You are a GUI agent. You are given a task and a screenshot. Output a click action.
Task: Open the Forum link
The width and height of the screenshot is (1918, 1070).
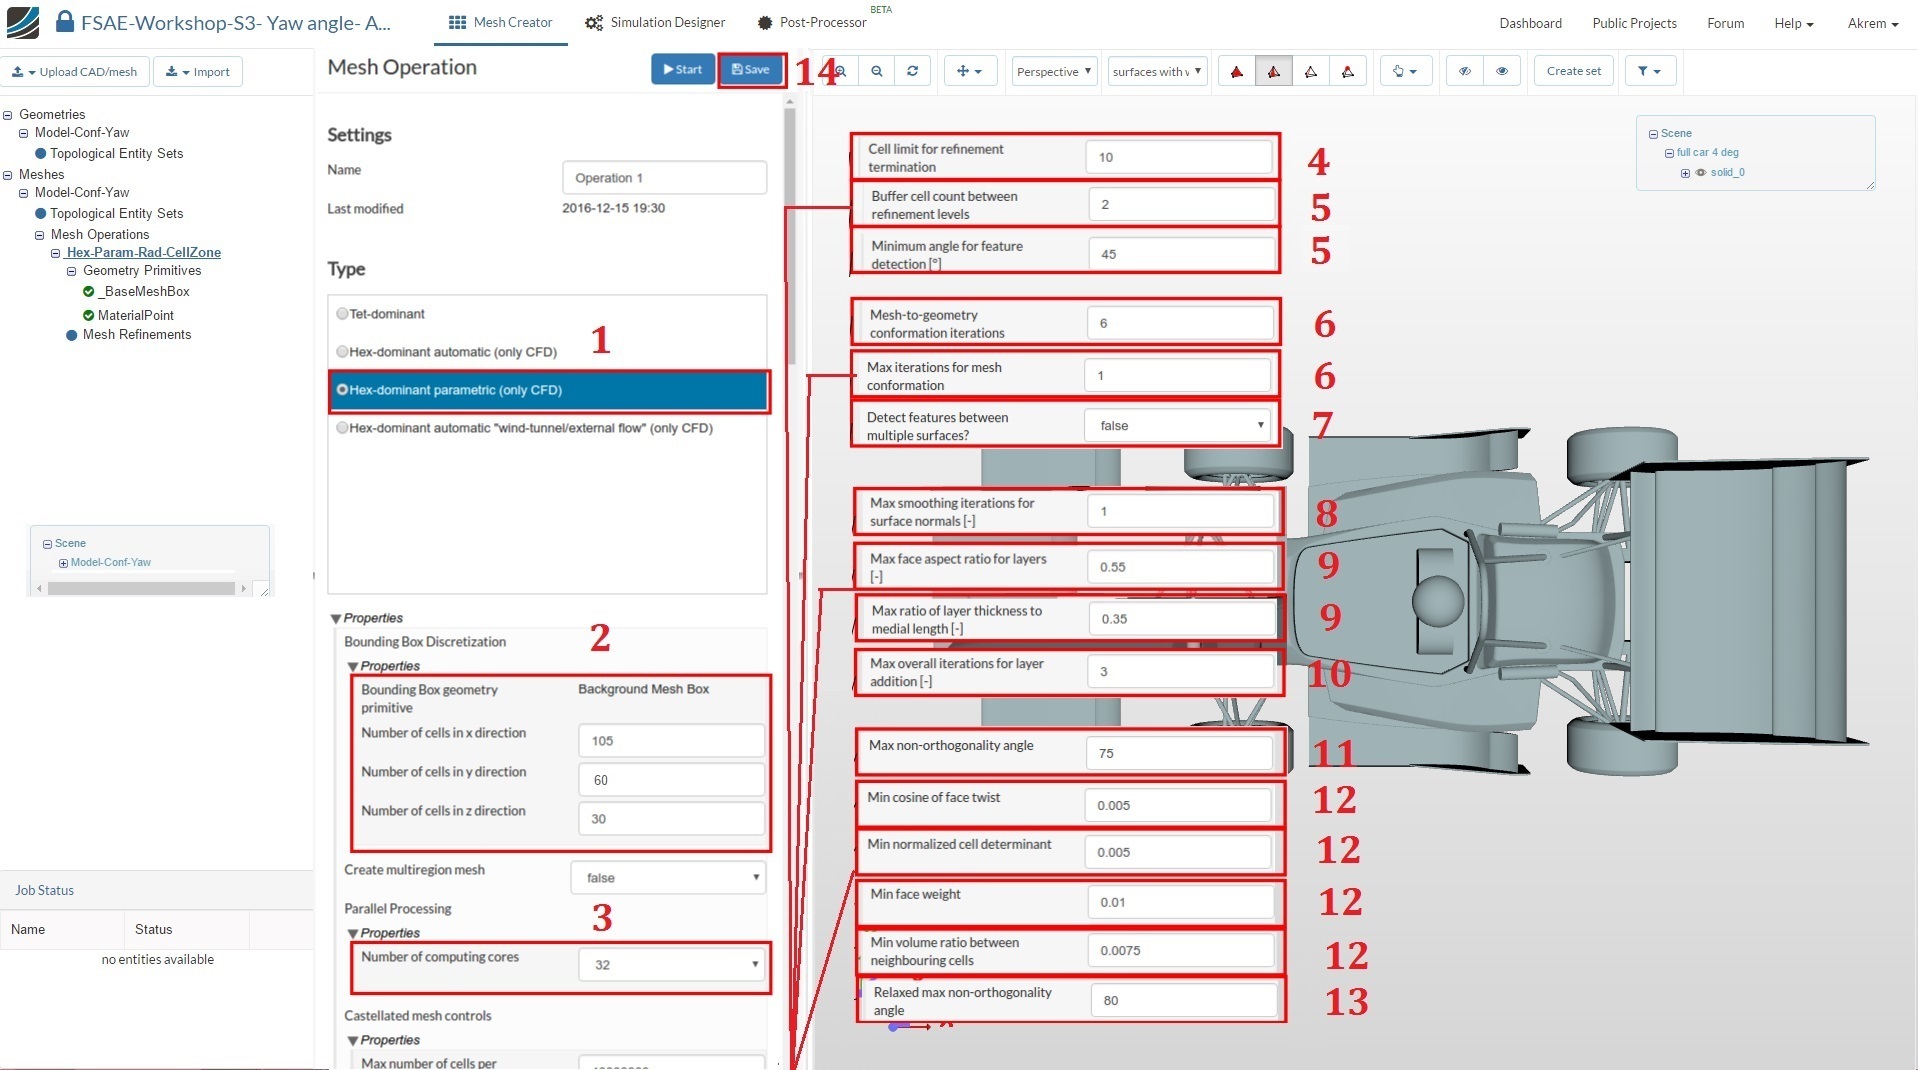[x=1725, y=23]
